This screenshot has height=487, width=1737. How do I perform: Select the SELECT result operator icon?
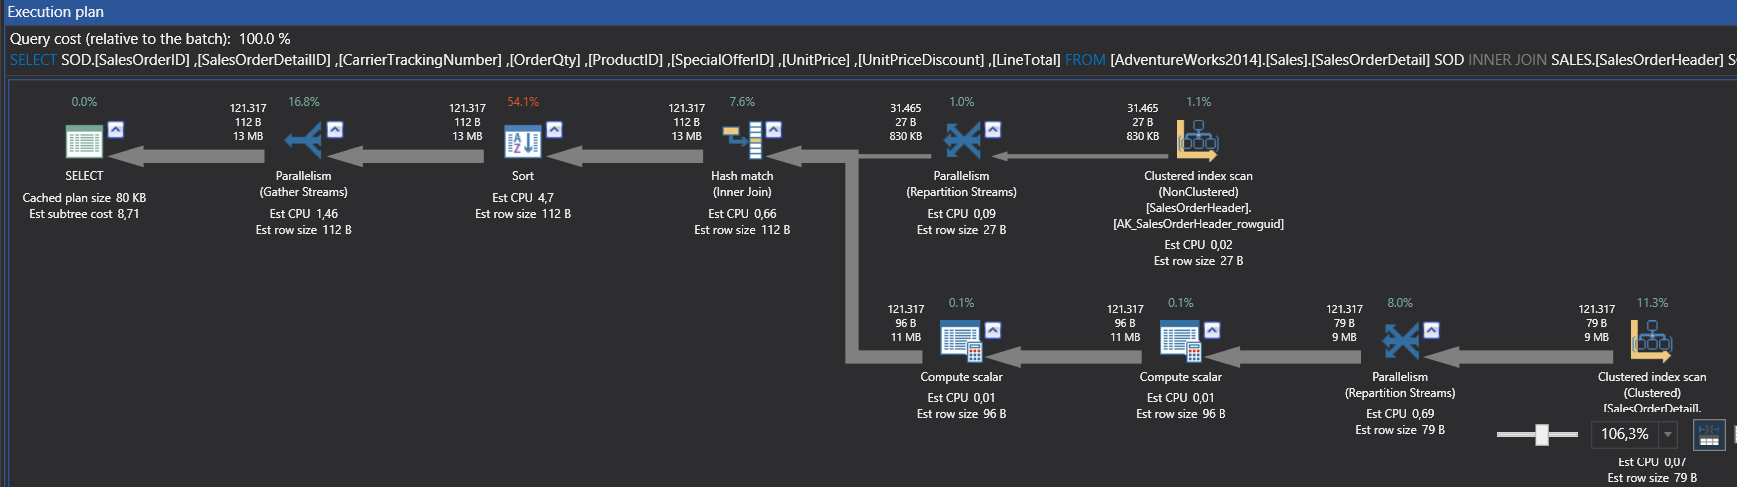[x=84, y=141]
